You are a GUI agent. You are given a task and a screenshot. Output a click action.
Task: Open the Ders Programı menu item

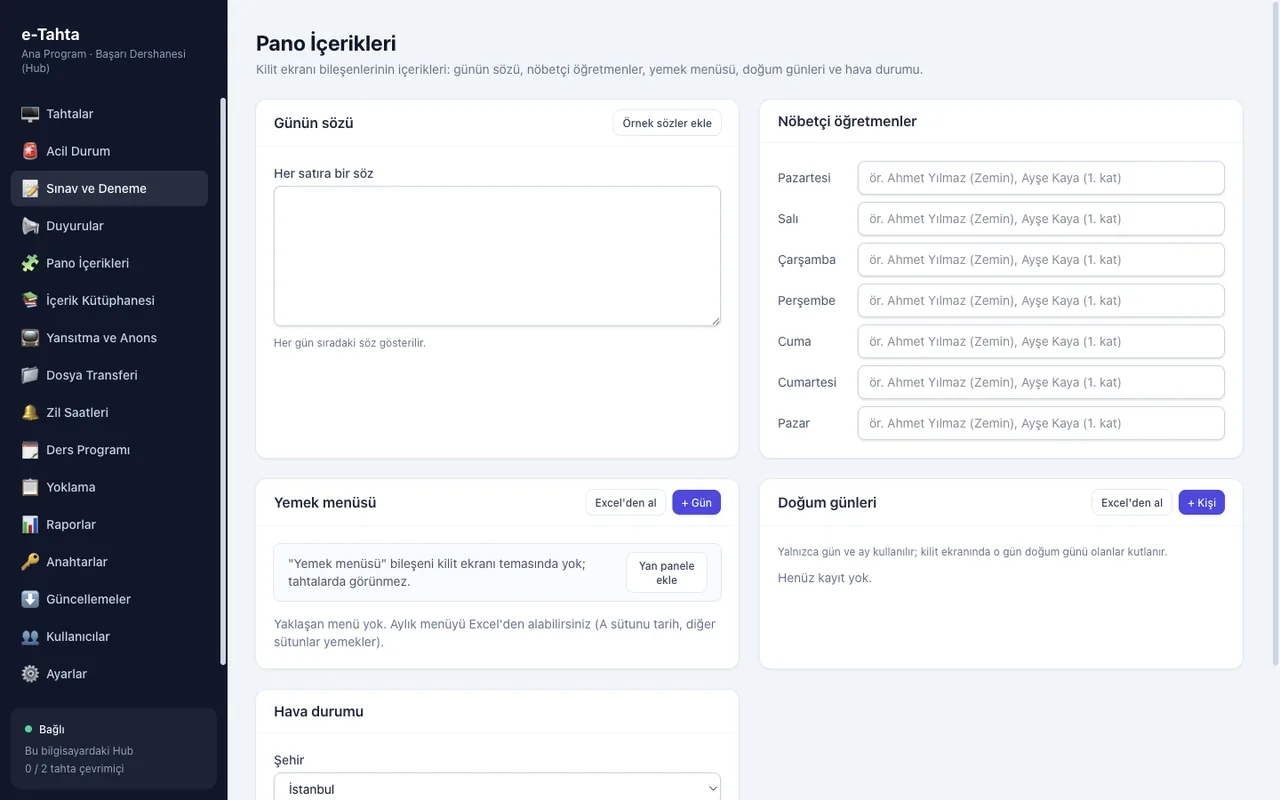click(109, 450)
